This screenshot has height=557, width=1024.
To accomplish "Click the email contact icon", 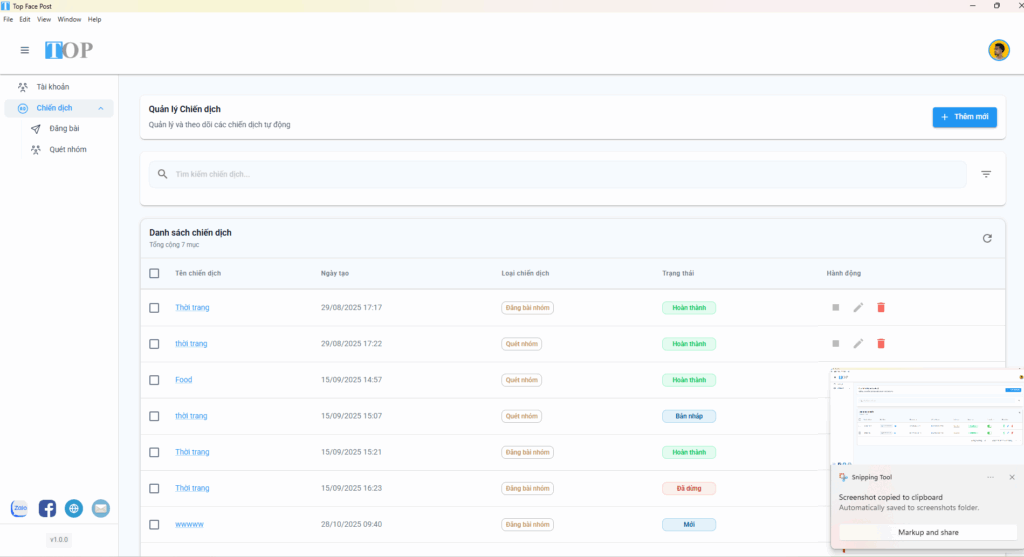I will coord(101,508).
